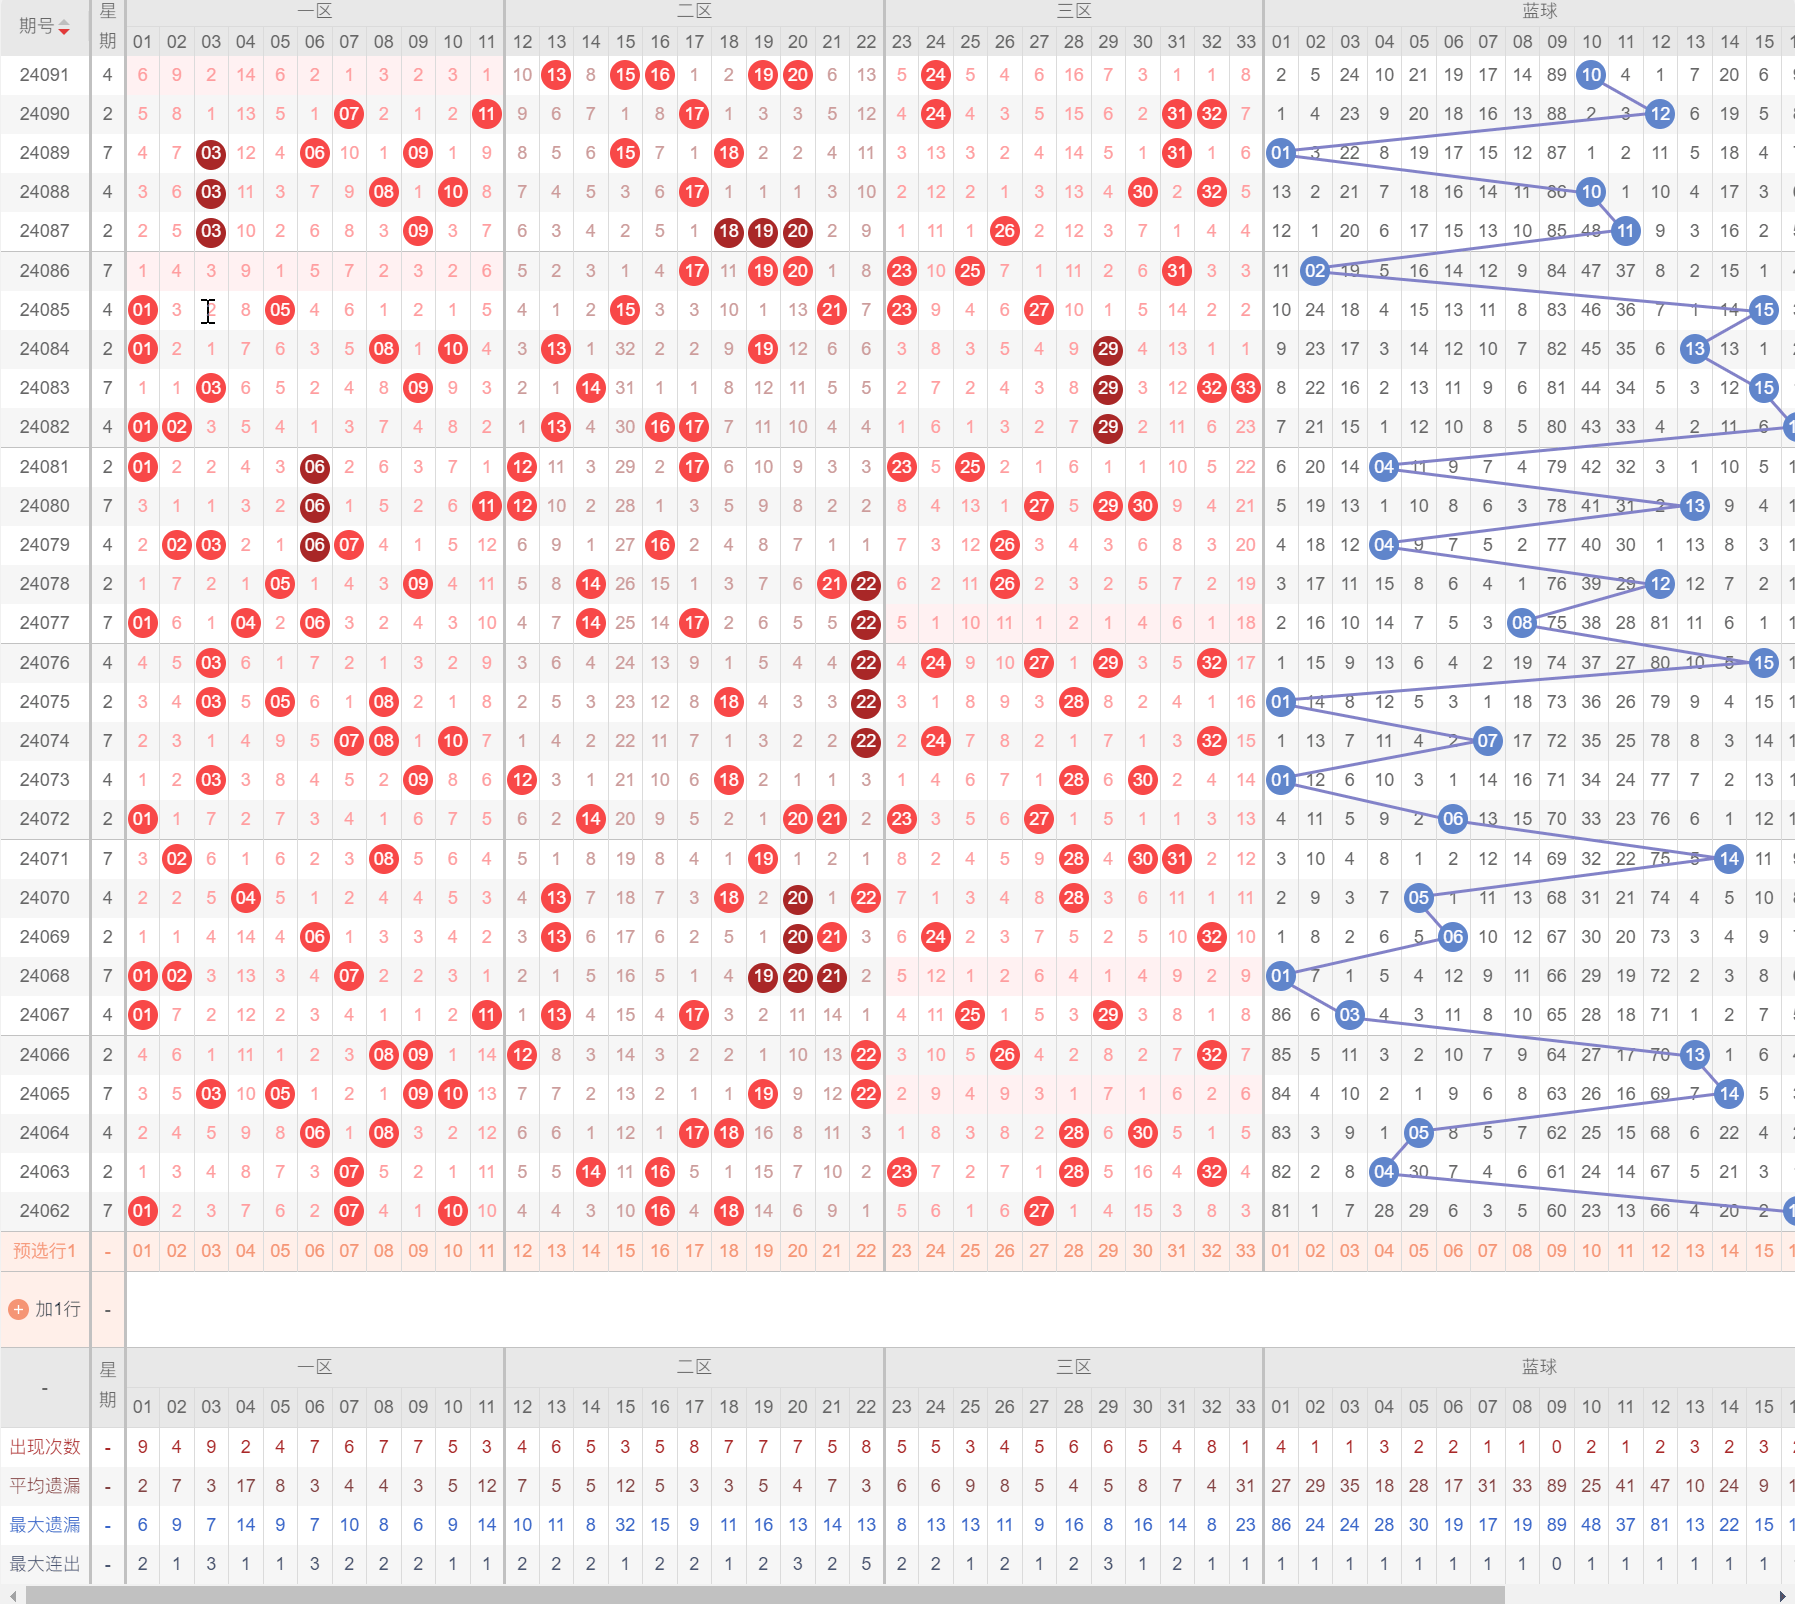Click blue ball 07 in row 24074
The height and width of the screenshot is (1604, 1795).
[x=1488, y=741]
